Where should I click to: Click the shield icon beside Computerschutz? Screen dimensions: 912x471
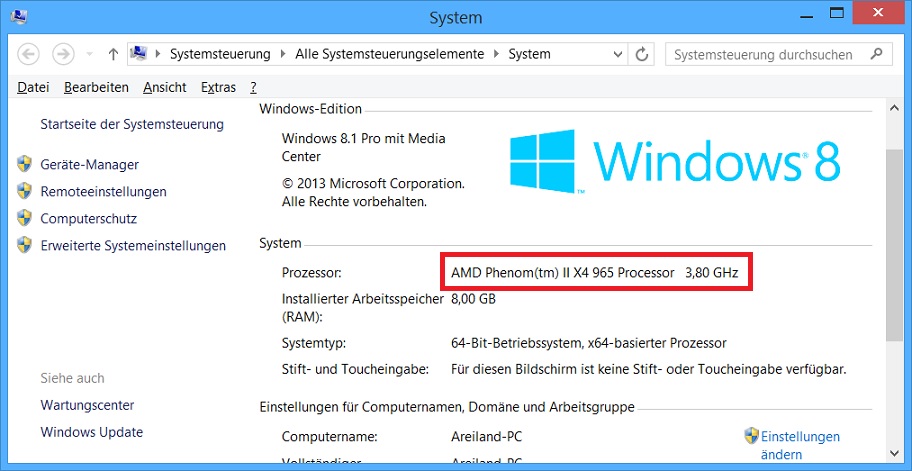coord(24,218)
